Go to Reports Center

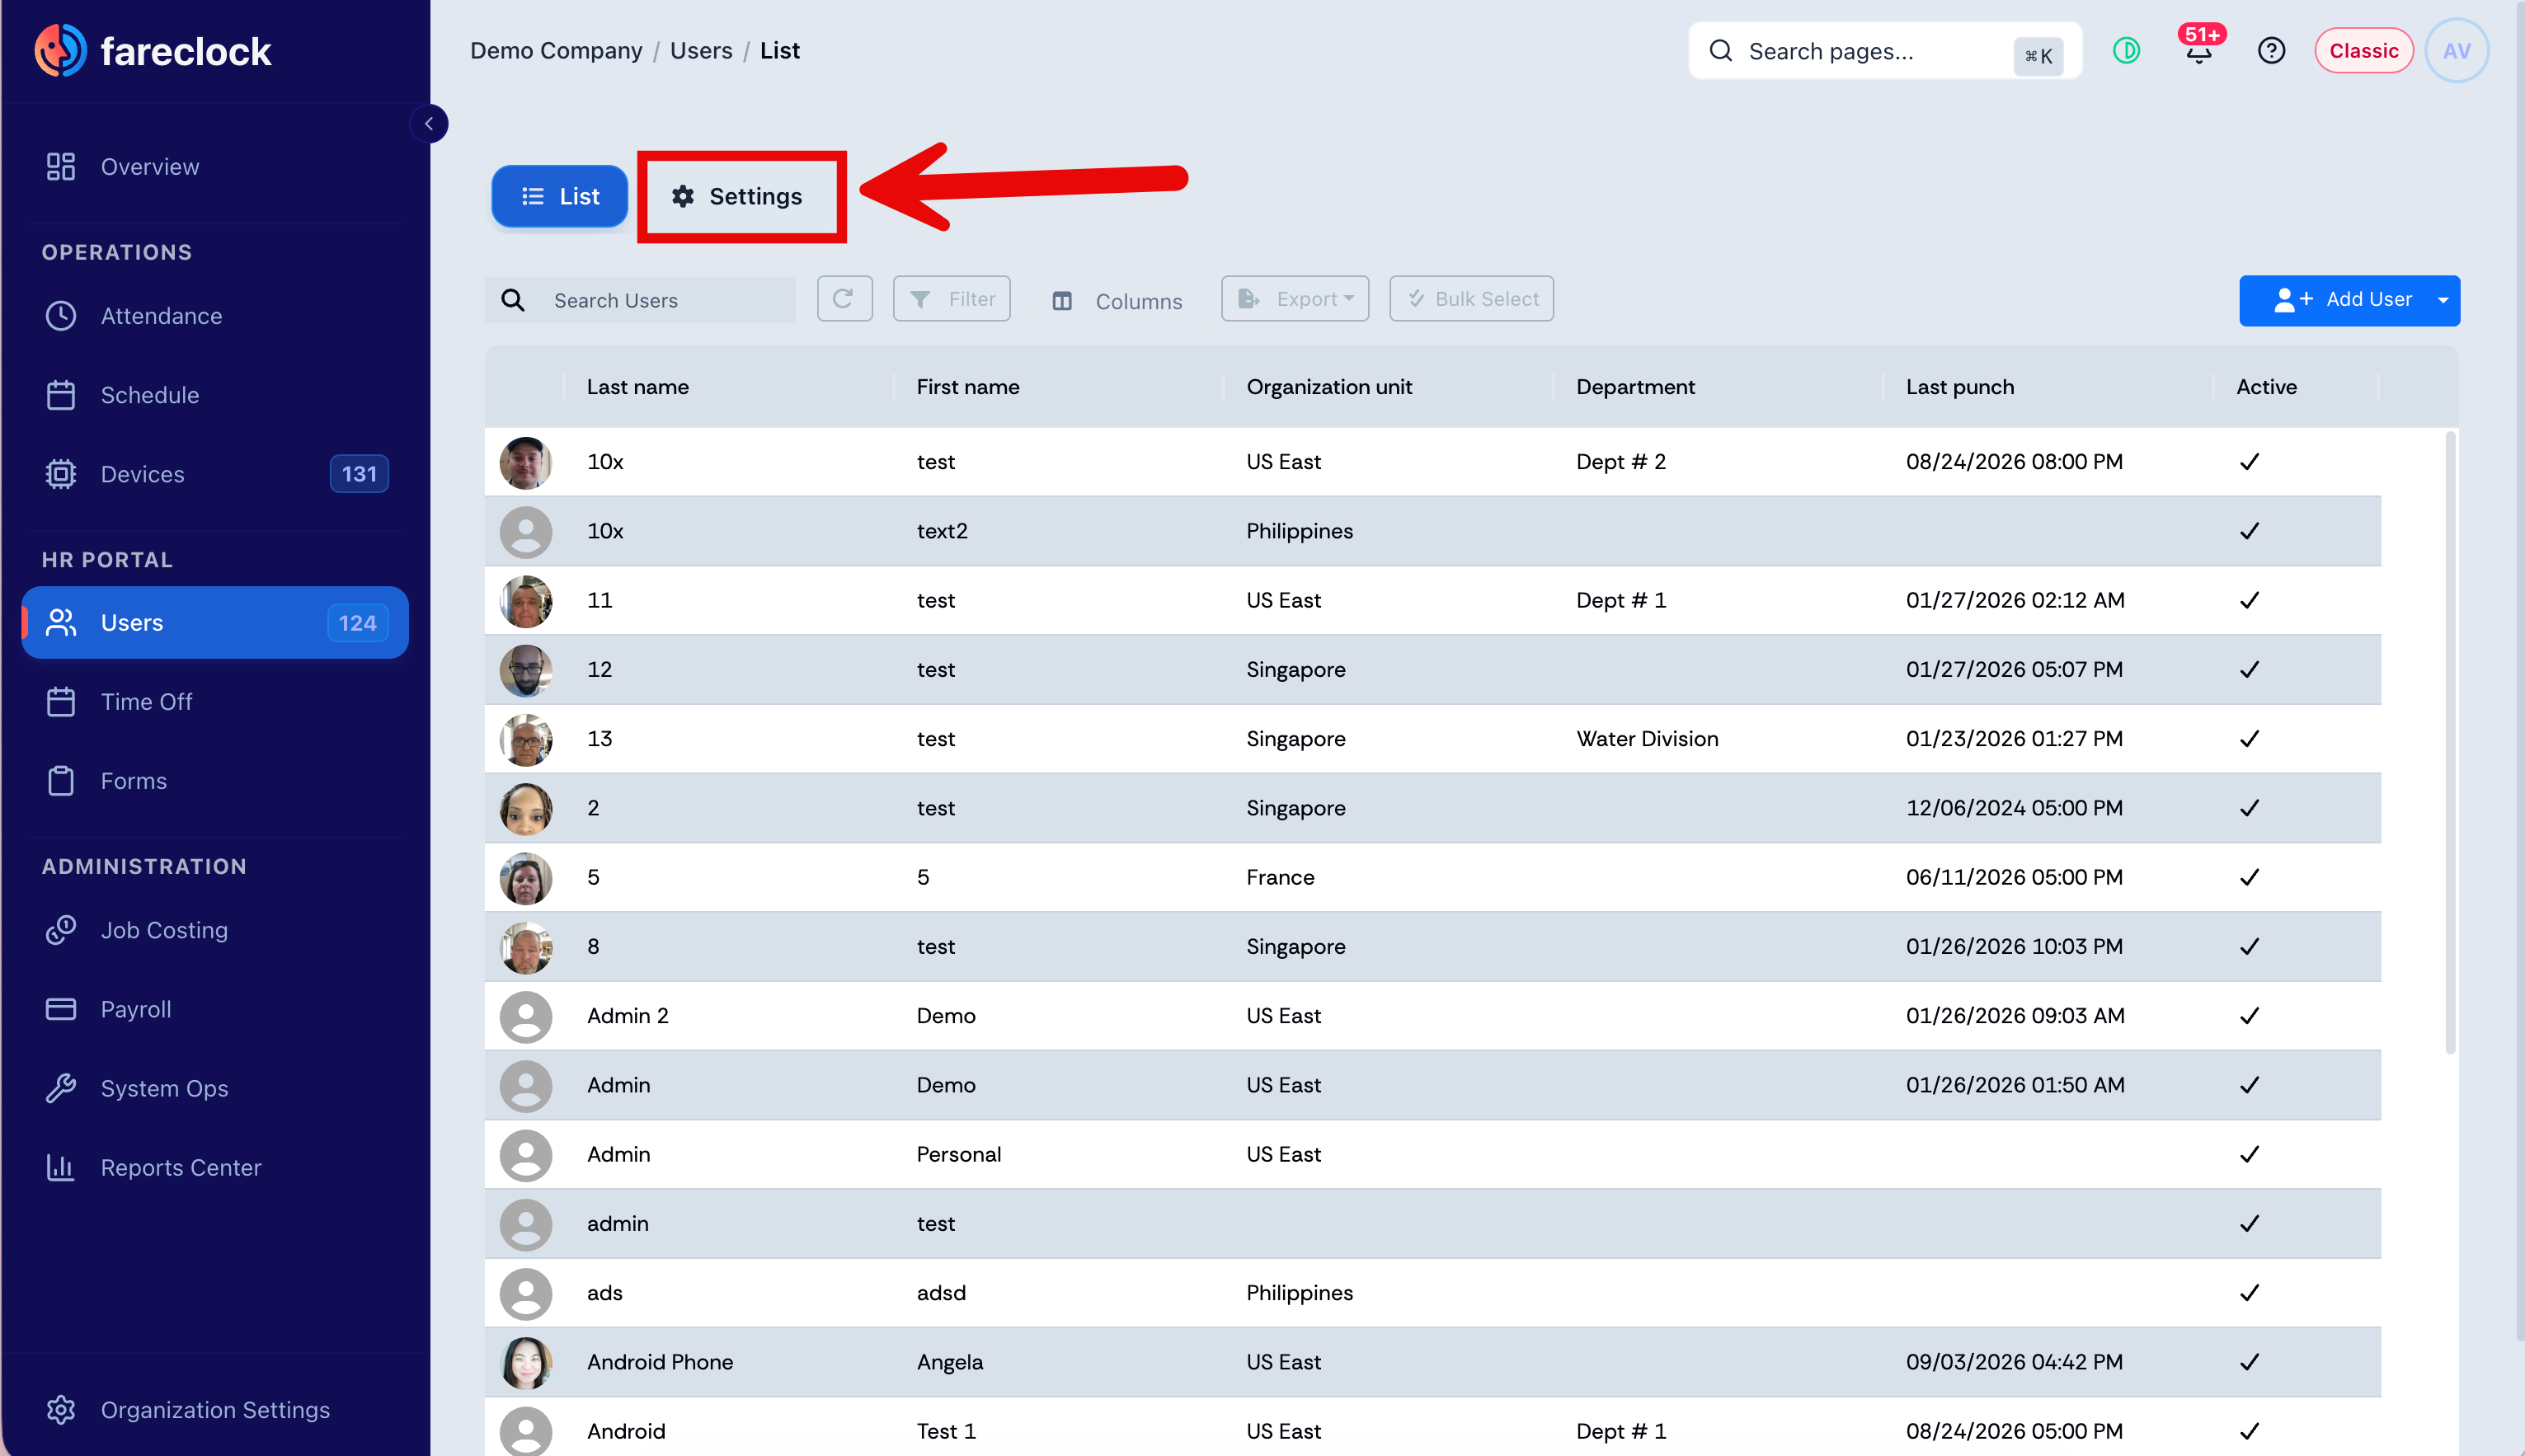(x=215, y=1167)
